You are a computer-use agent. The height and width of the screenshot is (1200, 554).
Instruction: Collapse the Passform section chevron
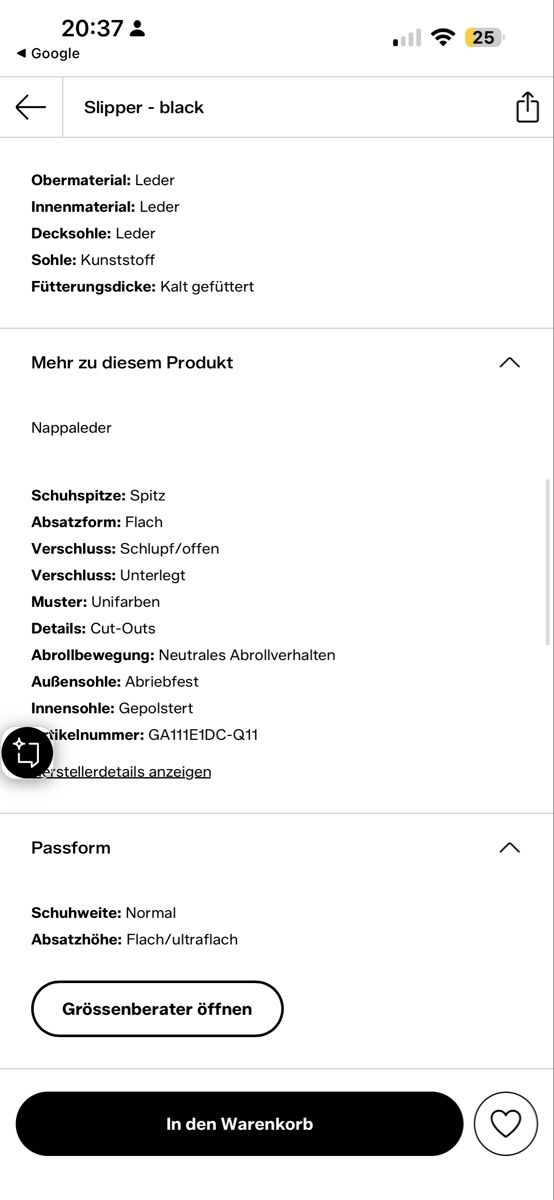point(509,847)
